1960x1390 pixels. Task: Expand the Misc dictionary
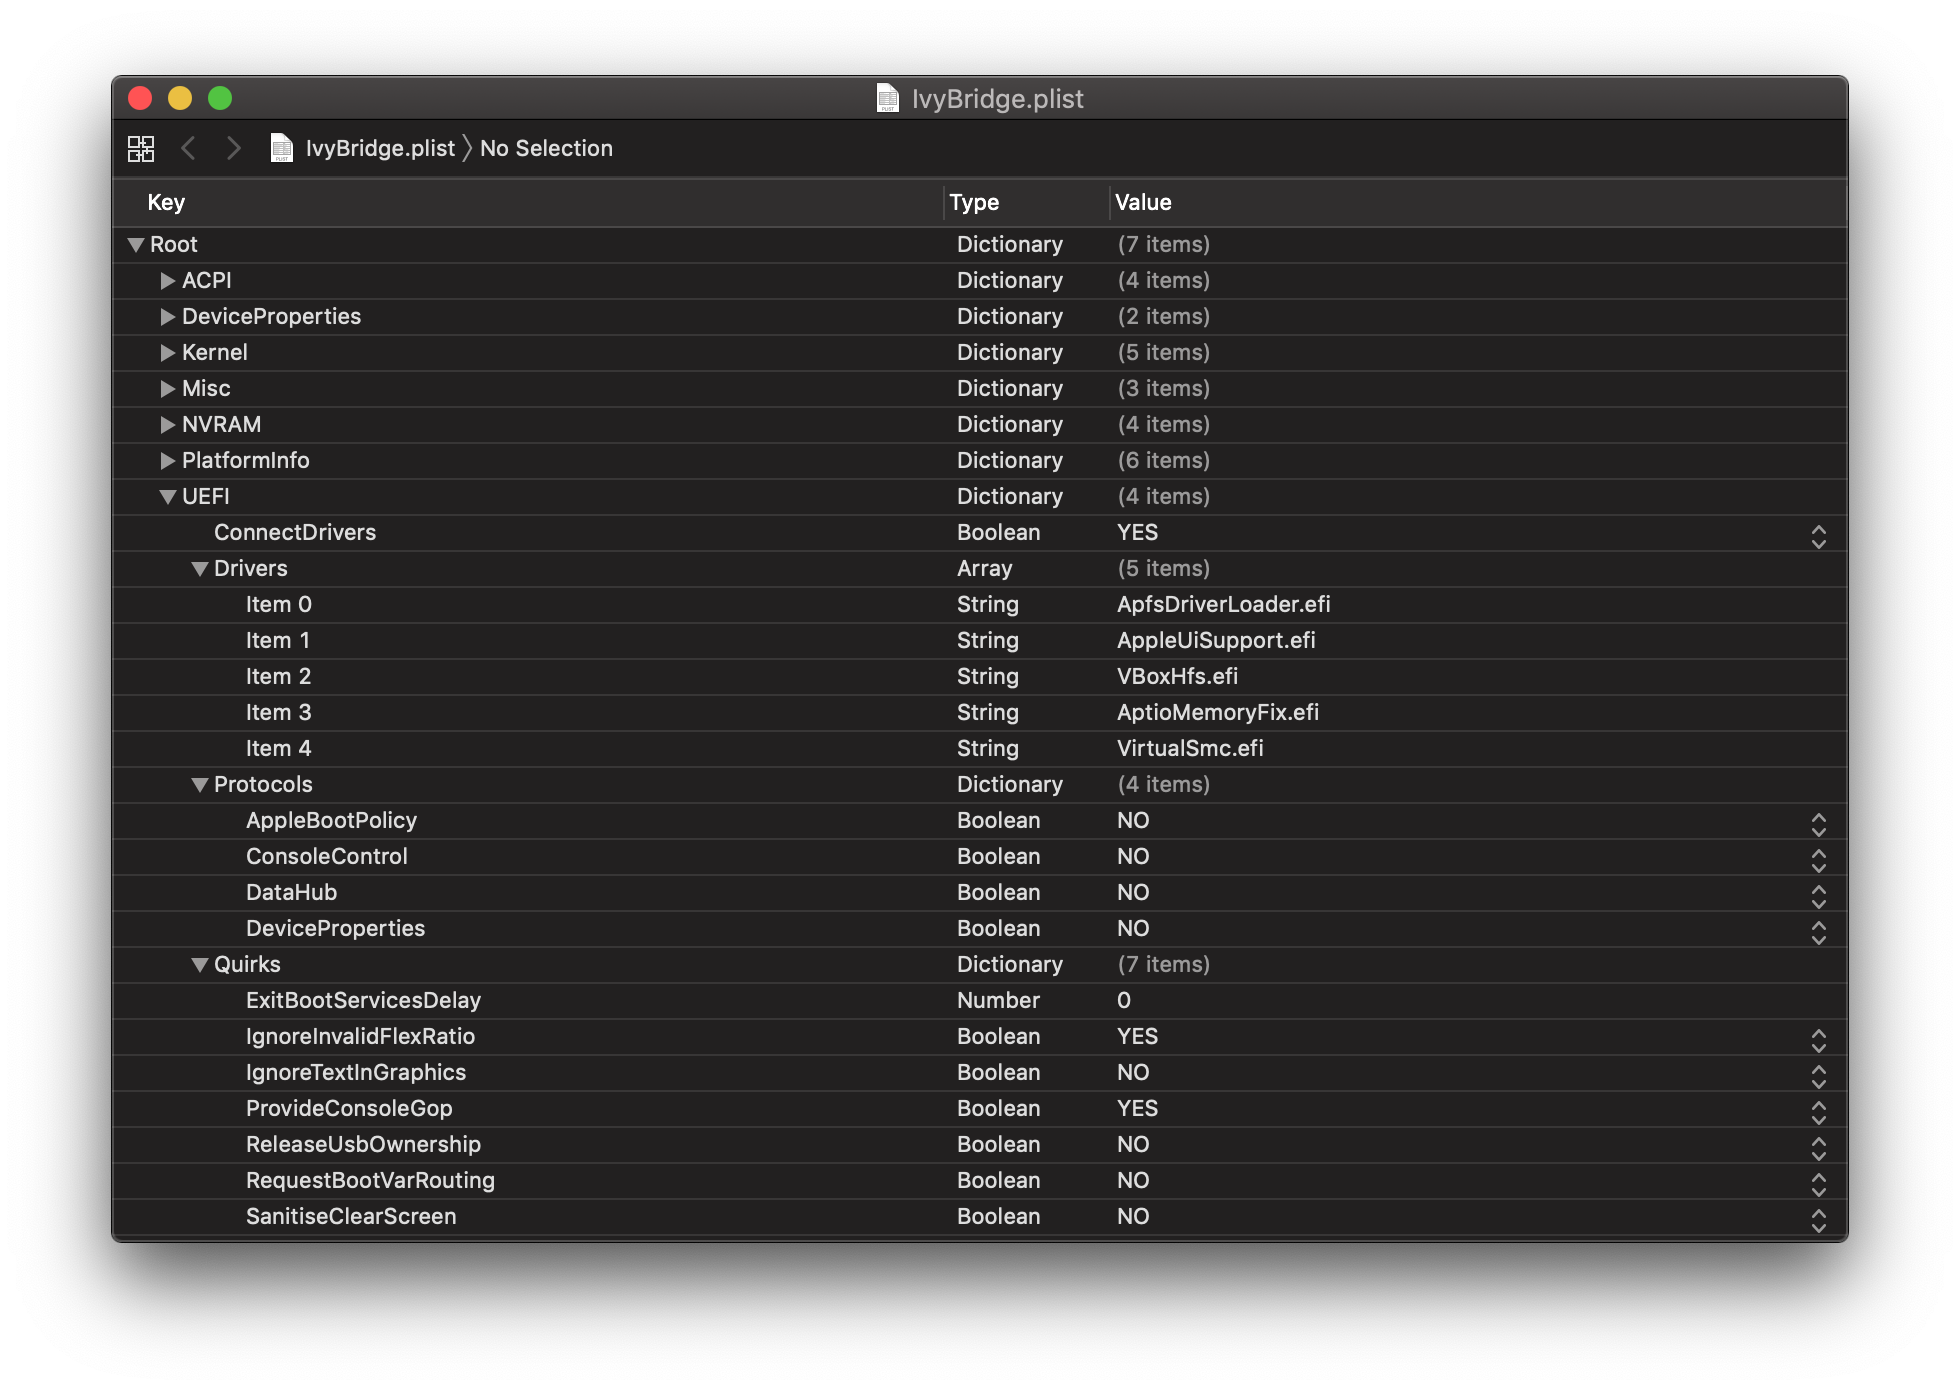[x=168, y=389]
